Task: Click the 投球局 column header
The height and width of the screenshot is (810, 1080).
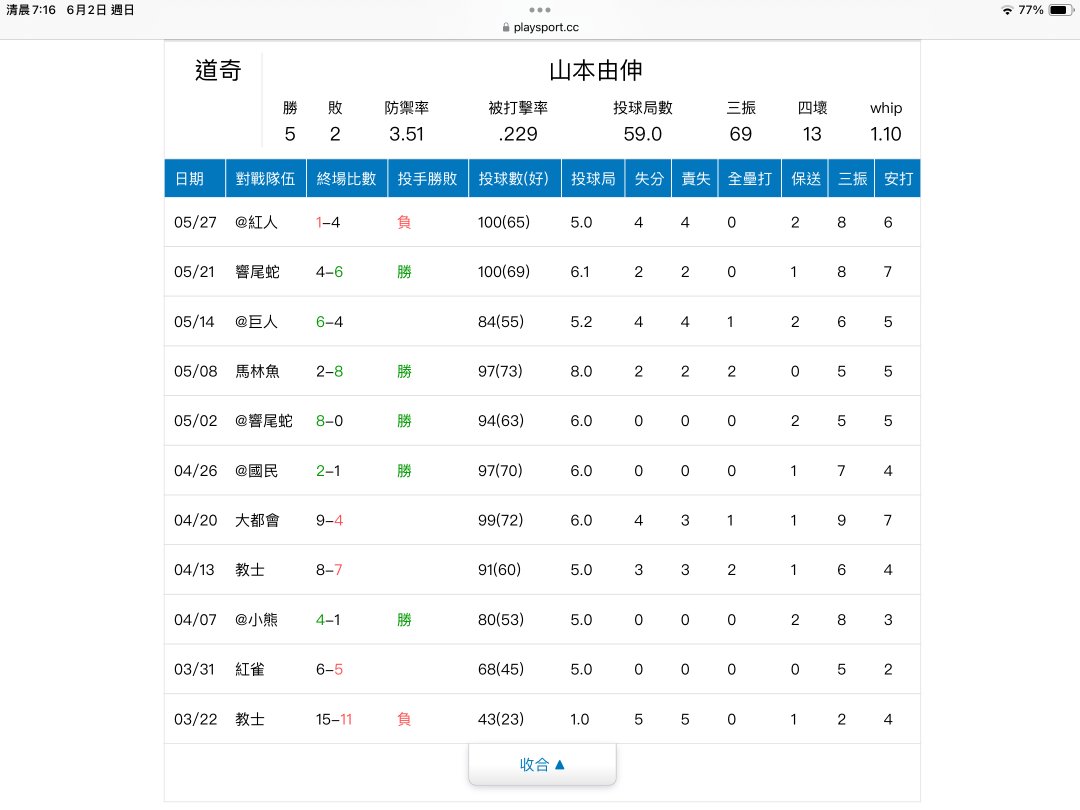Action: (593, 179)
